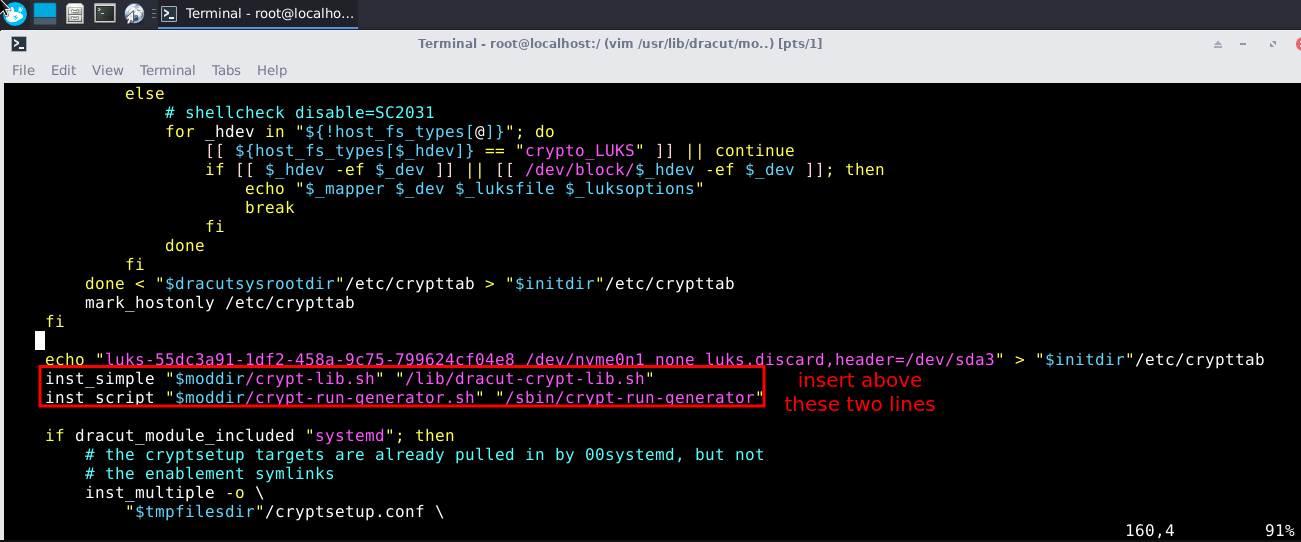Open the Help menu

pos(272,70)
